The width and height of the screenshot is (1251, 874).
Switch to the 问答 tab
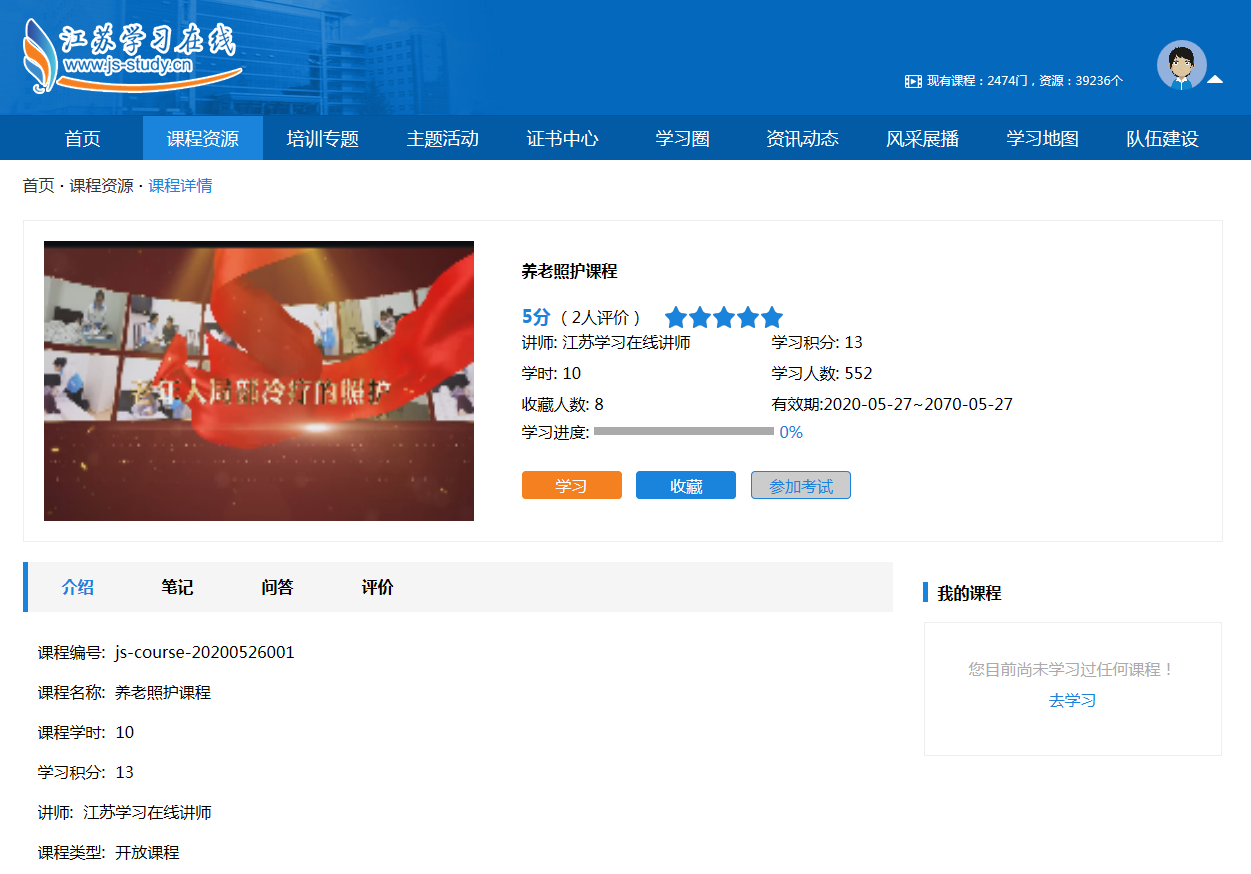[277, 587]
